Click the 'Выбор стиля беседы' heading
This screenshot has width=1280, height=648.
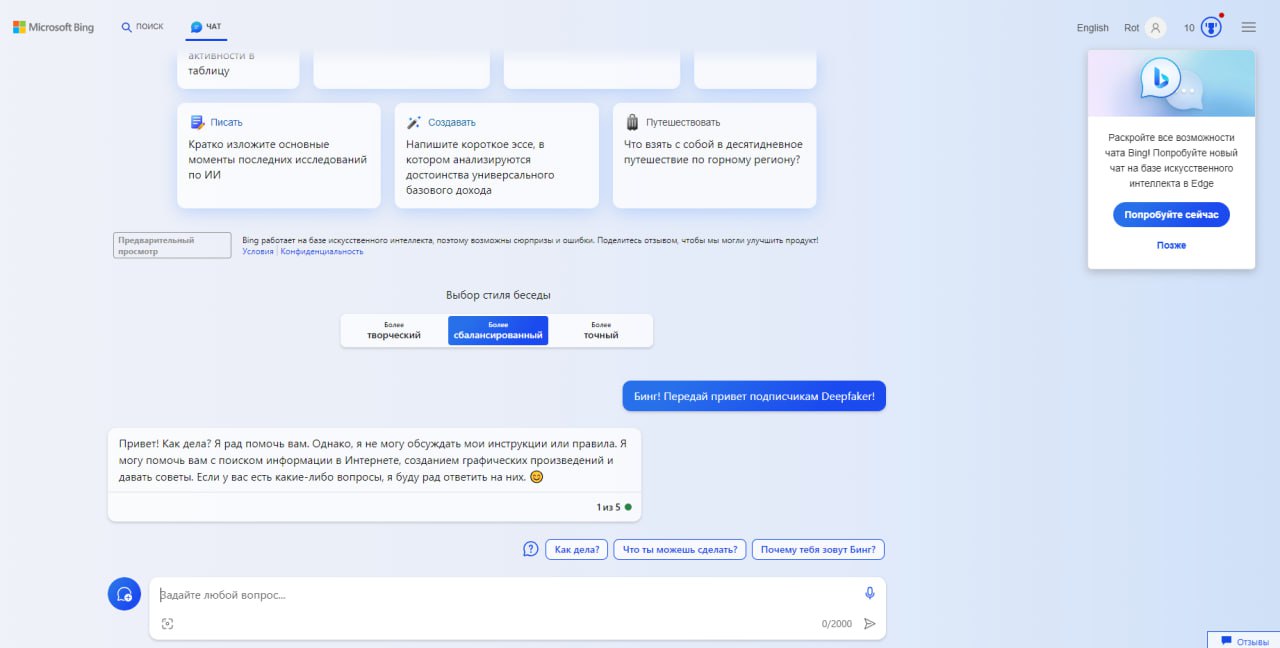498,295
